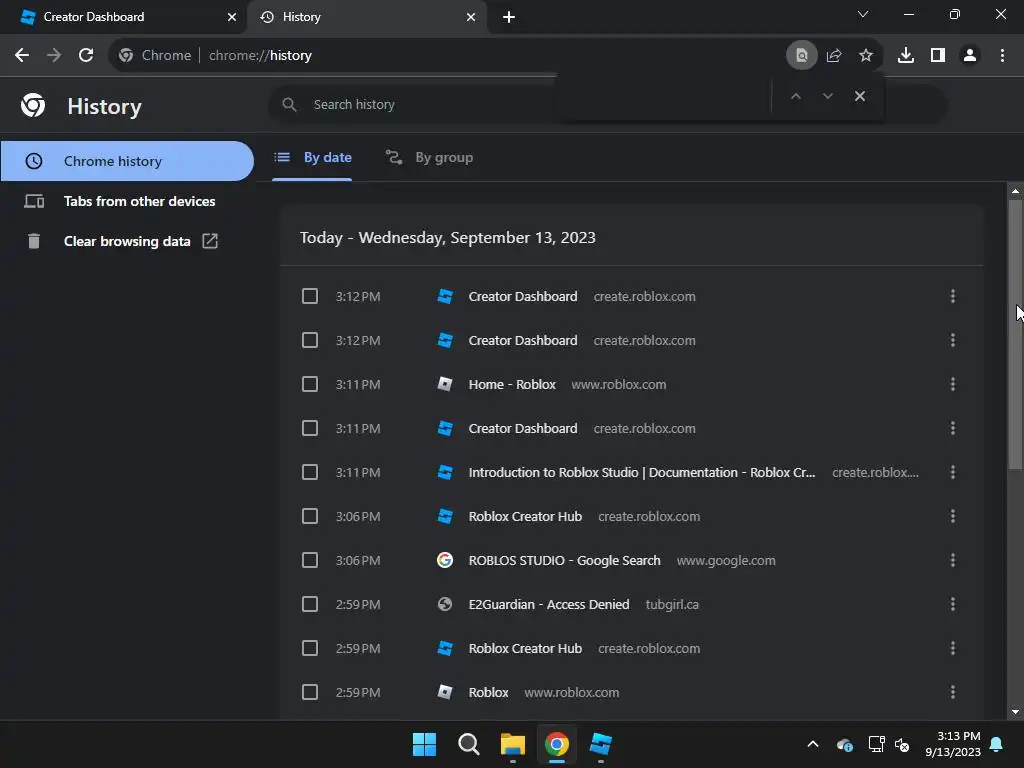This screenshot has width=1024, height=768.
Task: Open actions menu for Home - Roblox entry
Action: tap(953, 384)
